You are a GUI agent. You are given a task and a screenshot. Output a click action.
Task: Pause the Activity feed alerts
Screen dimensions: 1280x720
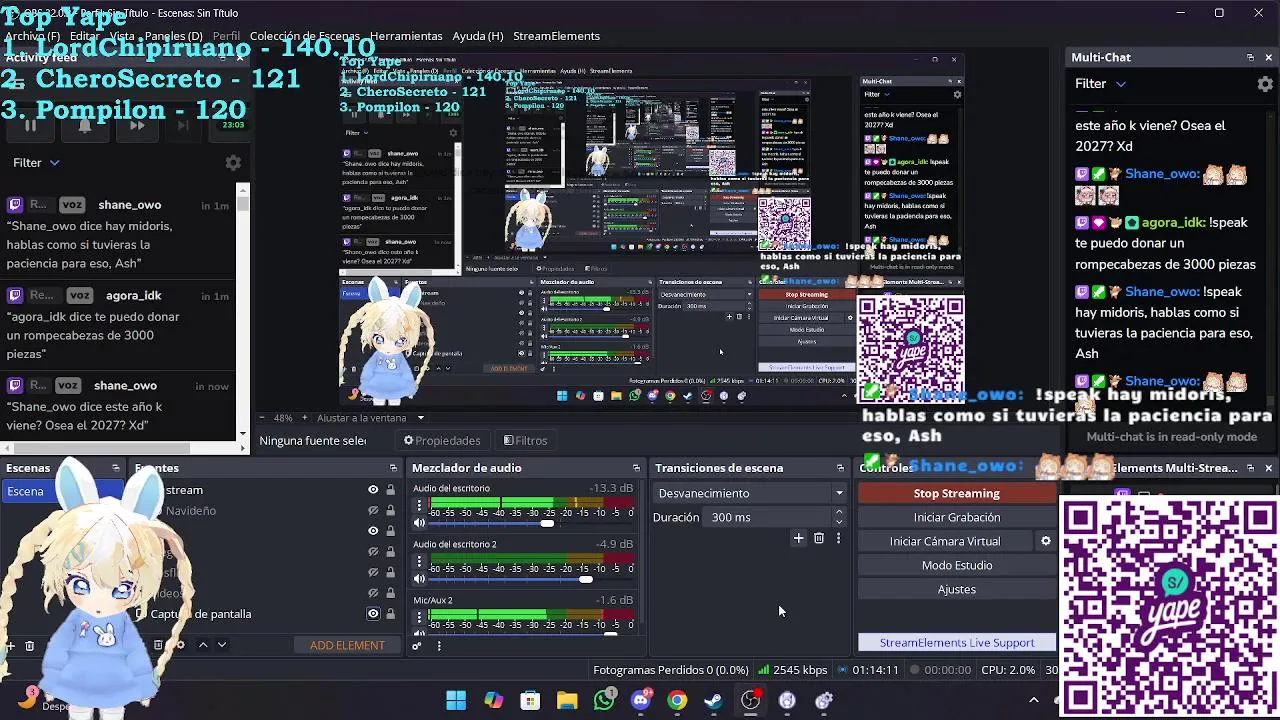pyautogui.click(x=30, y=125)
